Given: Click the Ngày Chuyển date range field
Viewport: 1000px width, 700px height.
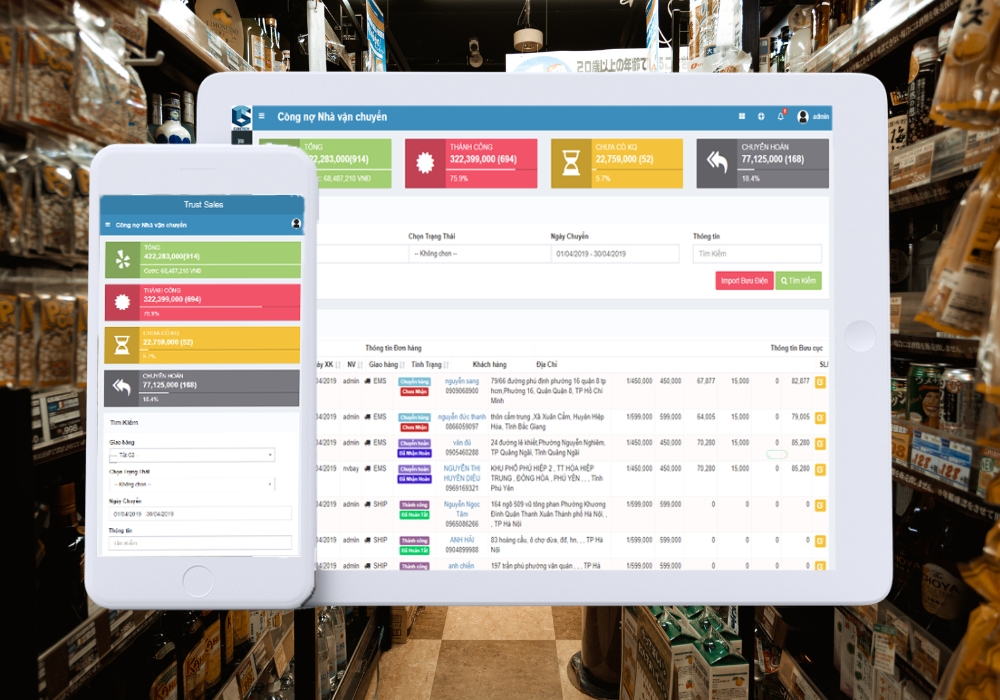Looking at the screenshot, I should click(615, 254).
